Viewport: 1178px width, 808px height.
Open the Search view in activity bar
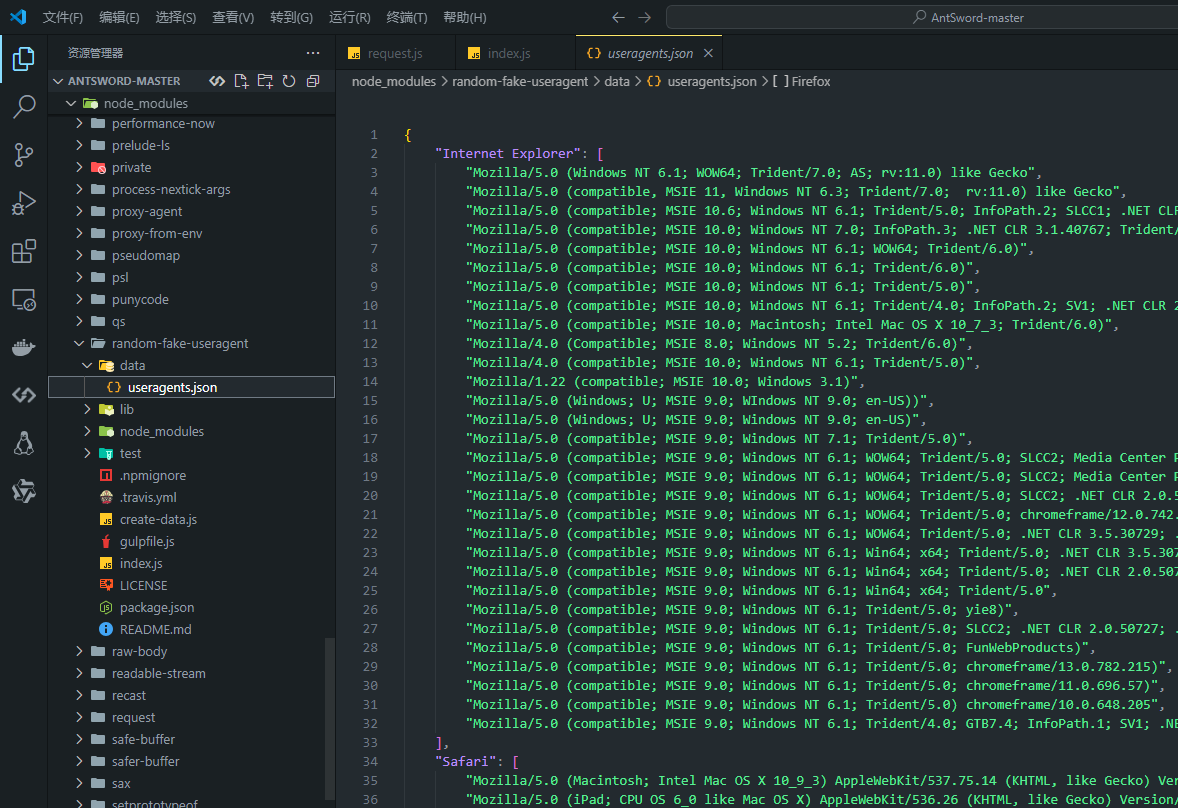(x=23, y=108)
